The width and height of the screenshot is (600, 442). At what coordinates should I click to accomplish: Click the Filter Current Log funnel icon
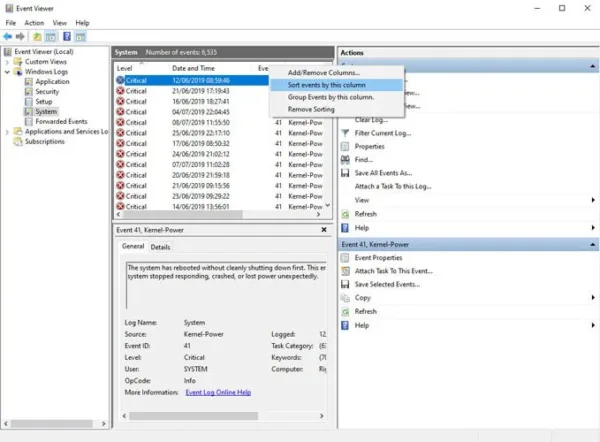(x=345, y=133)
